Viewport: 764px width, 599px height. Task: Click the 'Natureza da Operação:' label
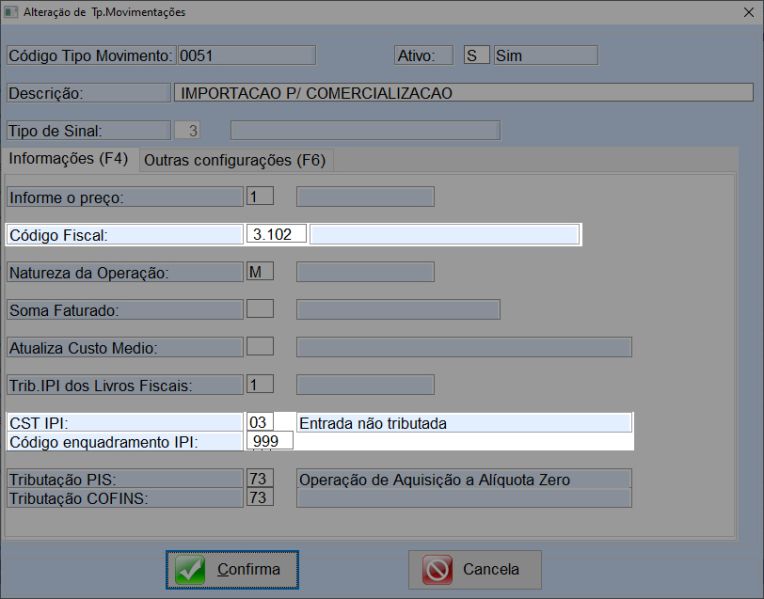pyautogui.click(x=125, y=272)
